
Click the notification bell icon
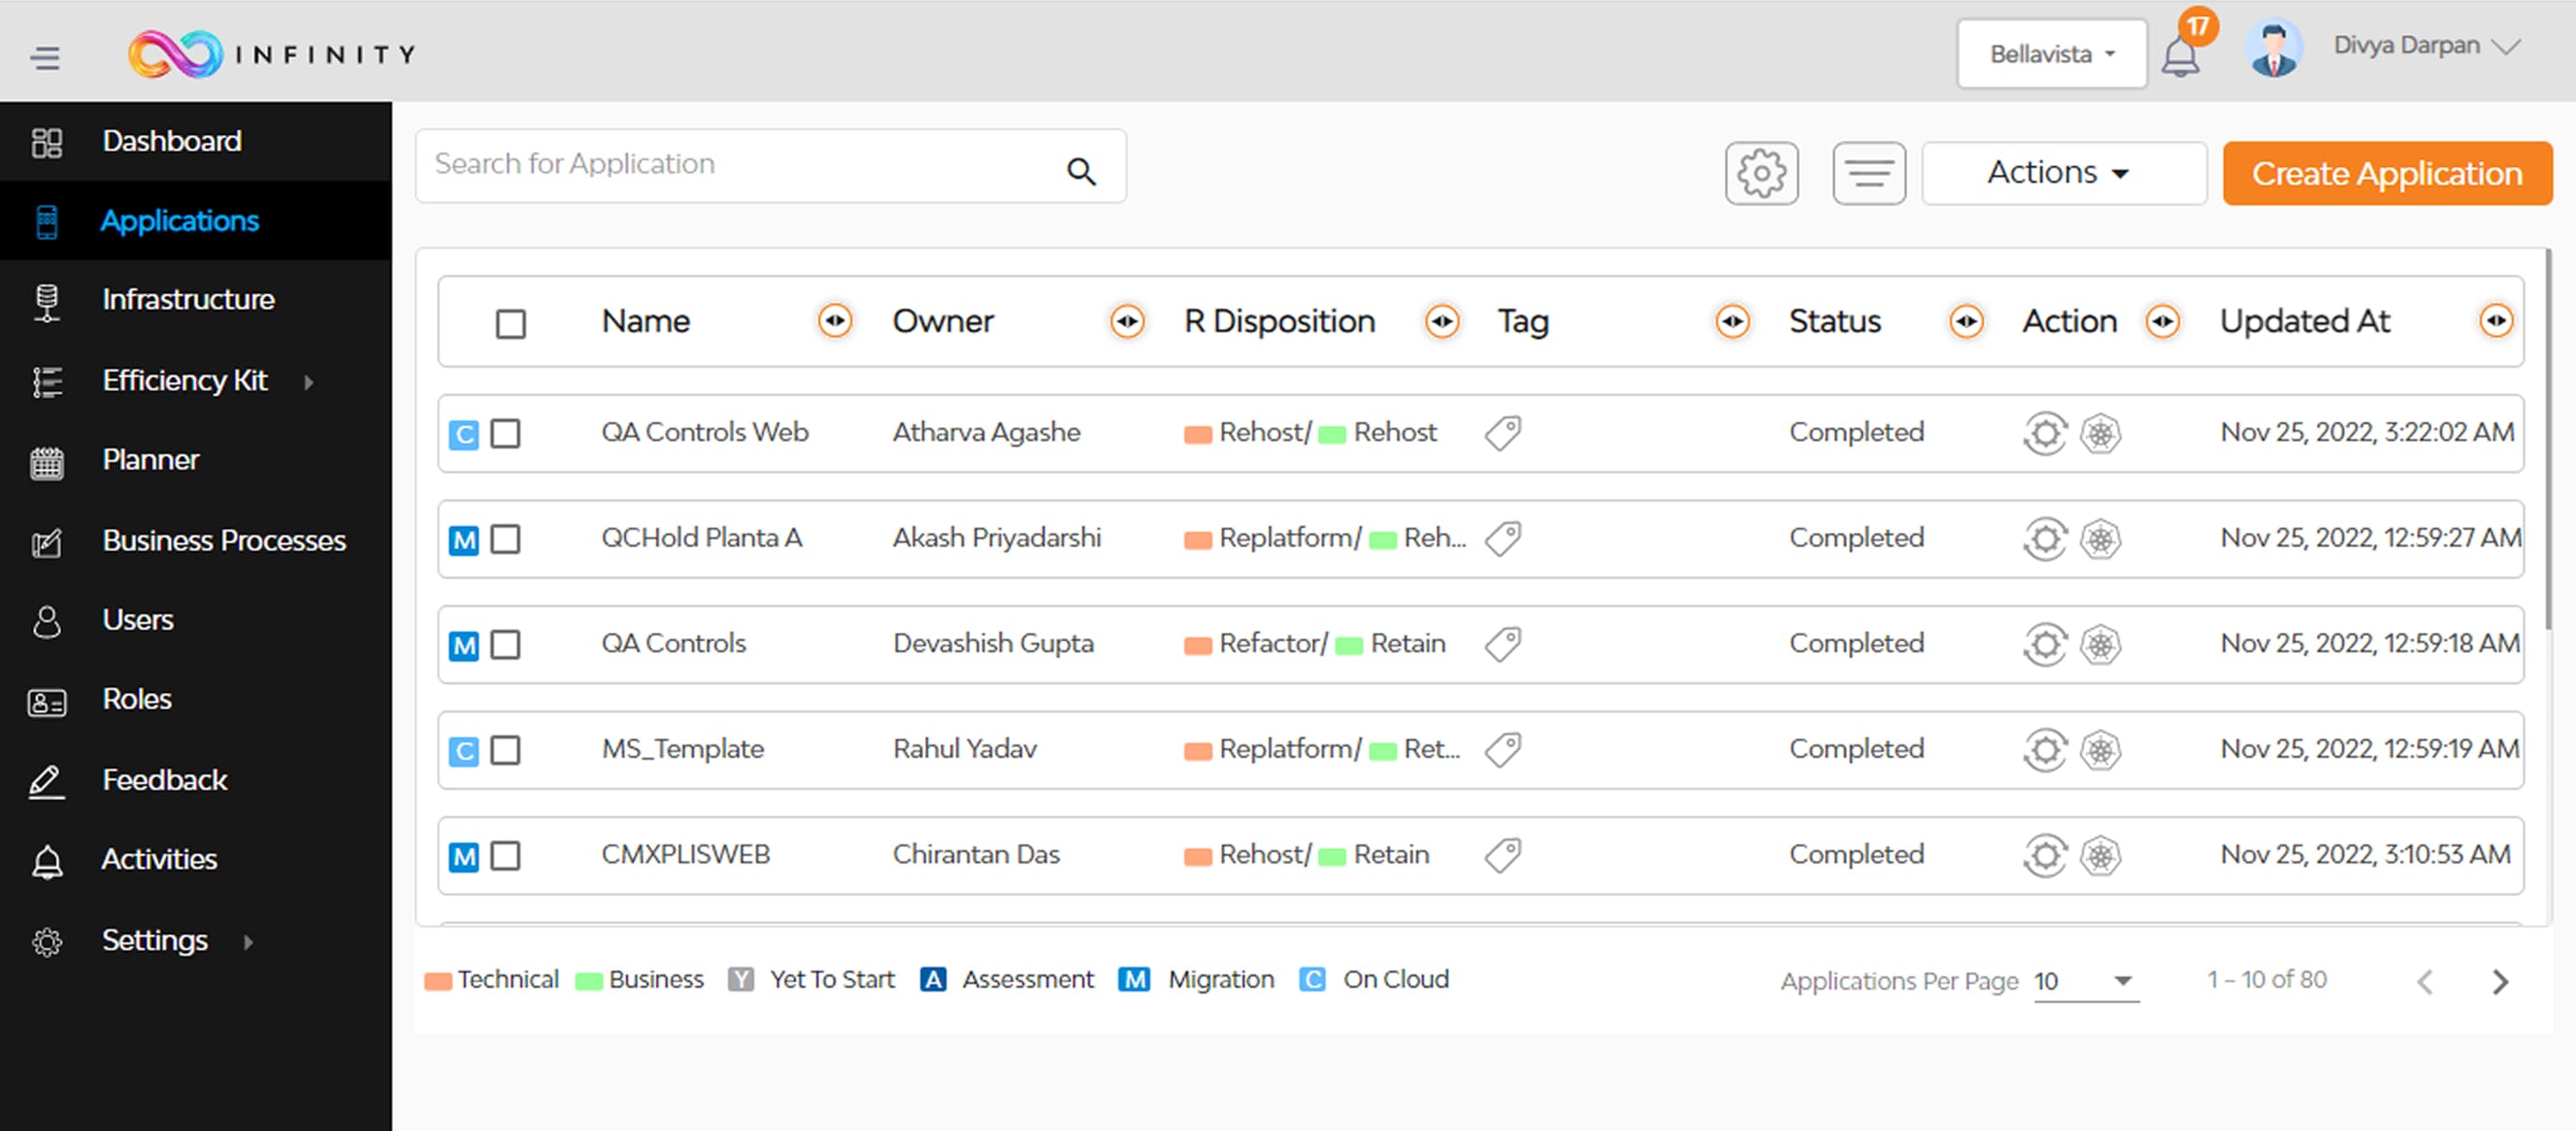(2180, 56)
